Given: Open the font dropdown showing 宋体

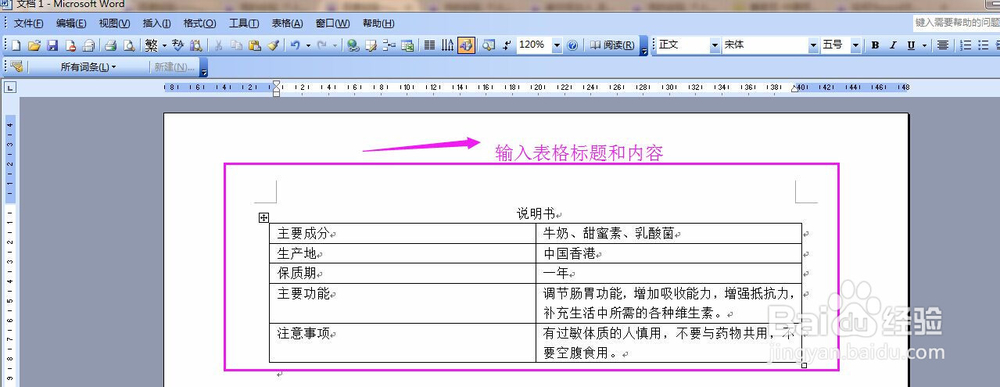Looking at the screenshot, I should pos(813,45).
